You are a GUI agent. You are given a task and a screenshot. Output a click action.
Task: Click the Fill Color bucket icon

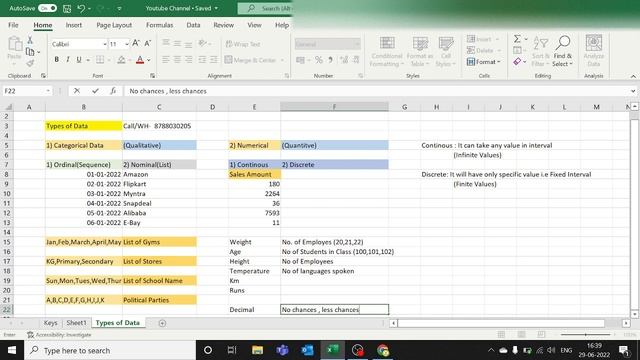[x=121, y=60]
